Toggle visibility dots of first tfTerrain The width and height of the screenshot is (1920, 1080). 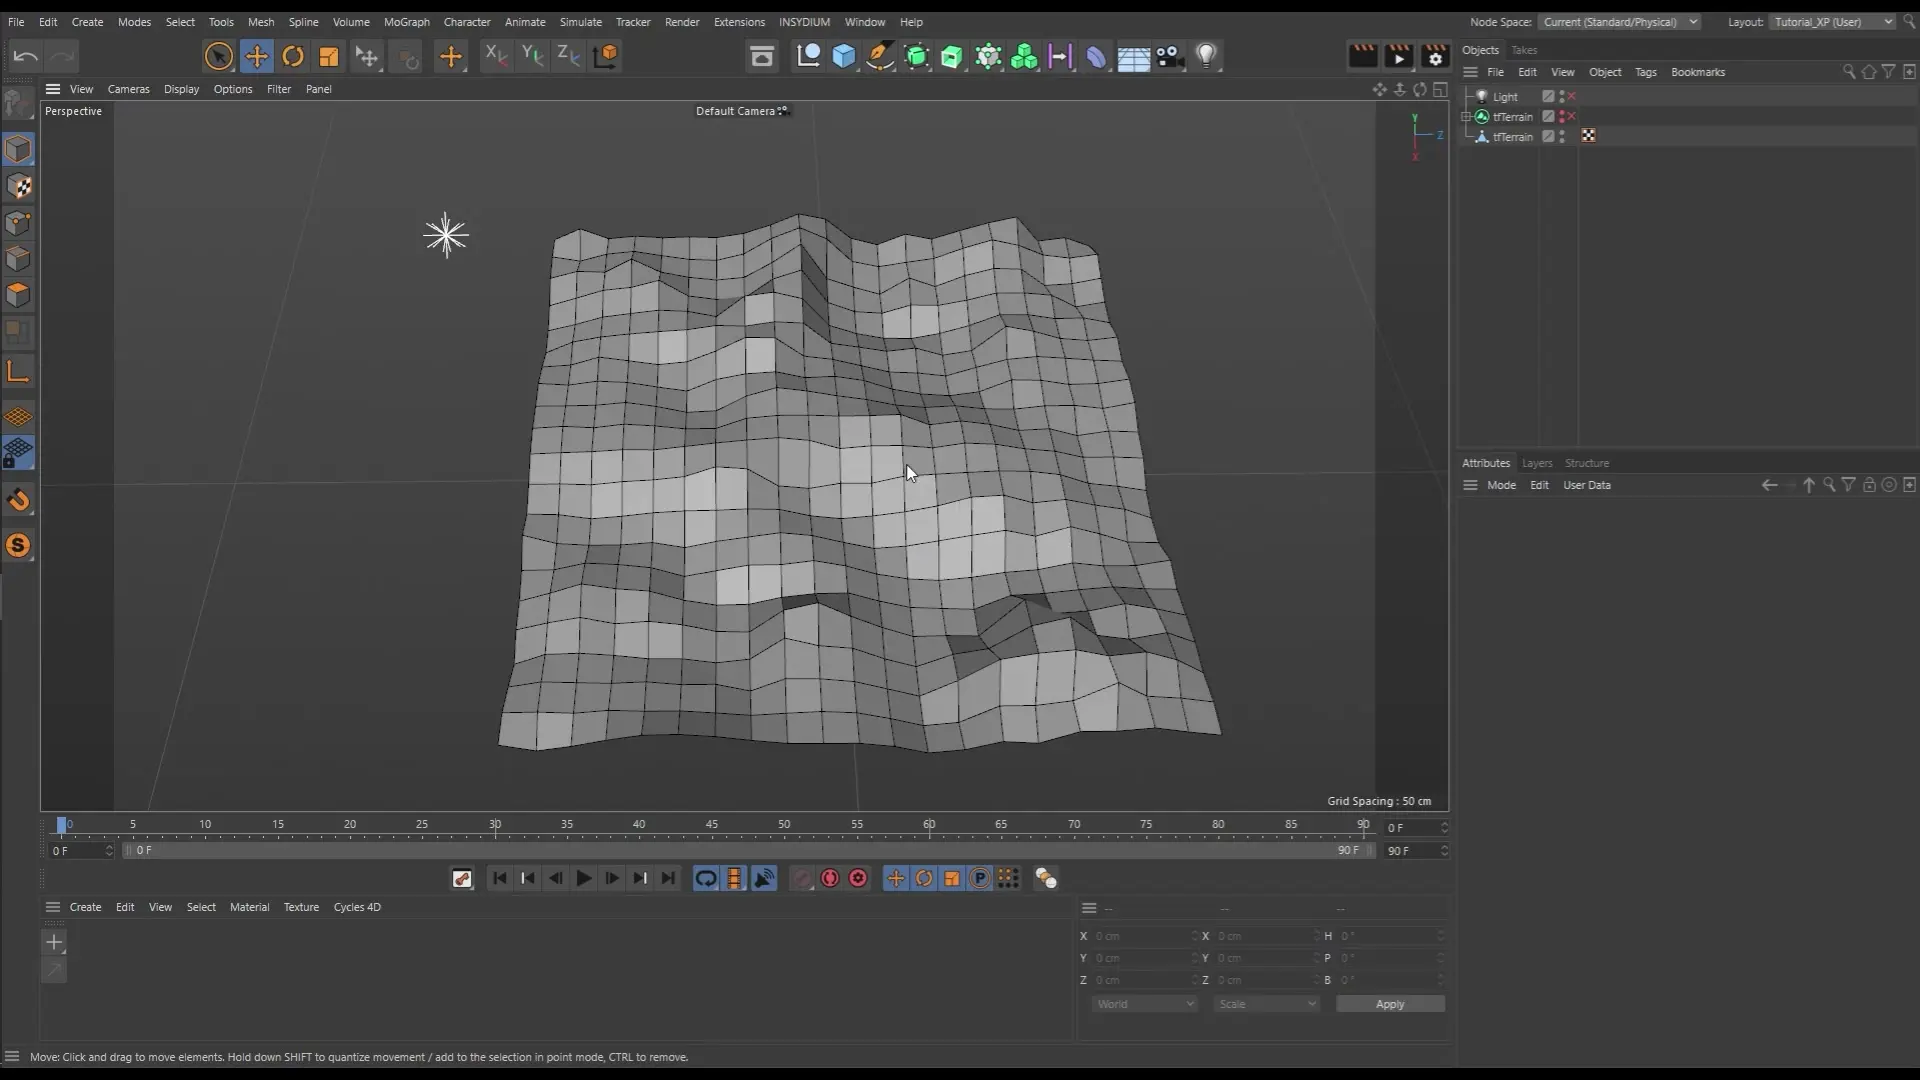(1562, 117)
